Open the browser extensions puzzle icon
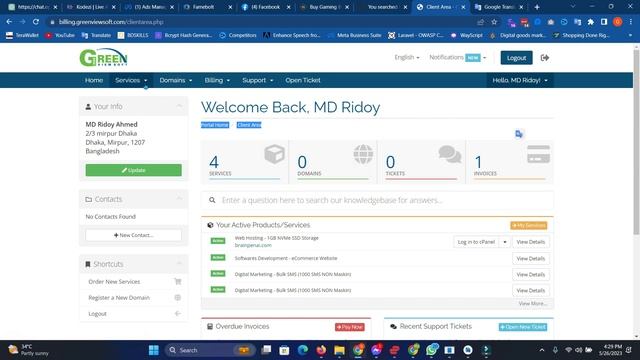640x360 pixels. point(591,22)
